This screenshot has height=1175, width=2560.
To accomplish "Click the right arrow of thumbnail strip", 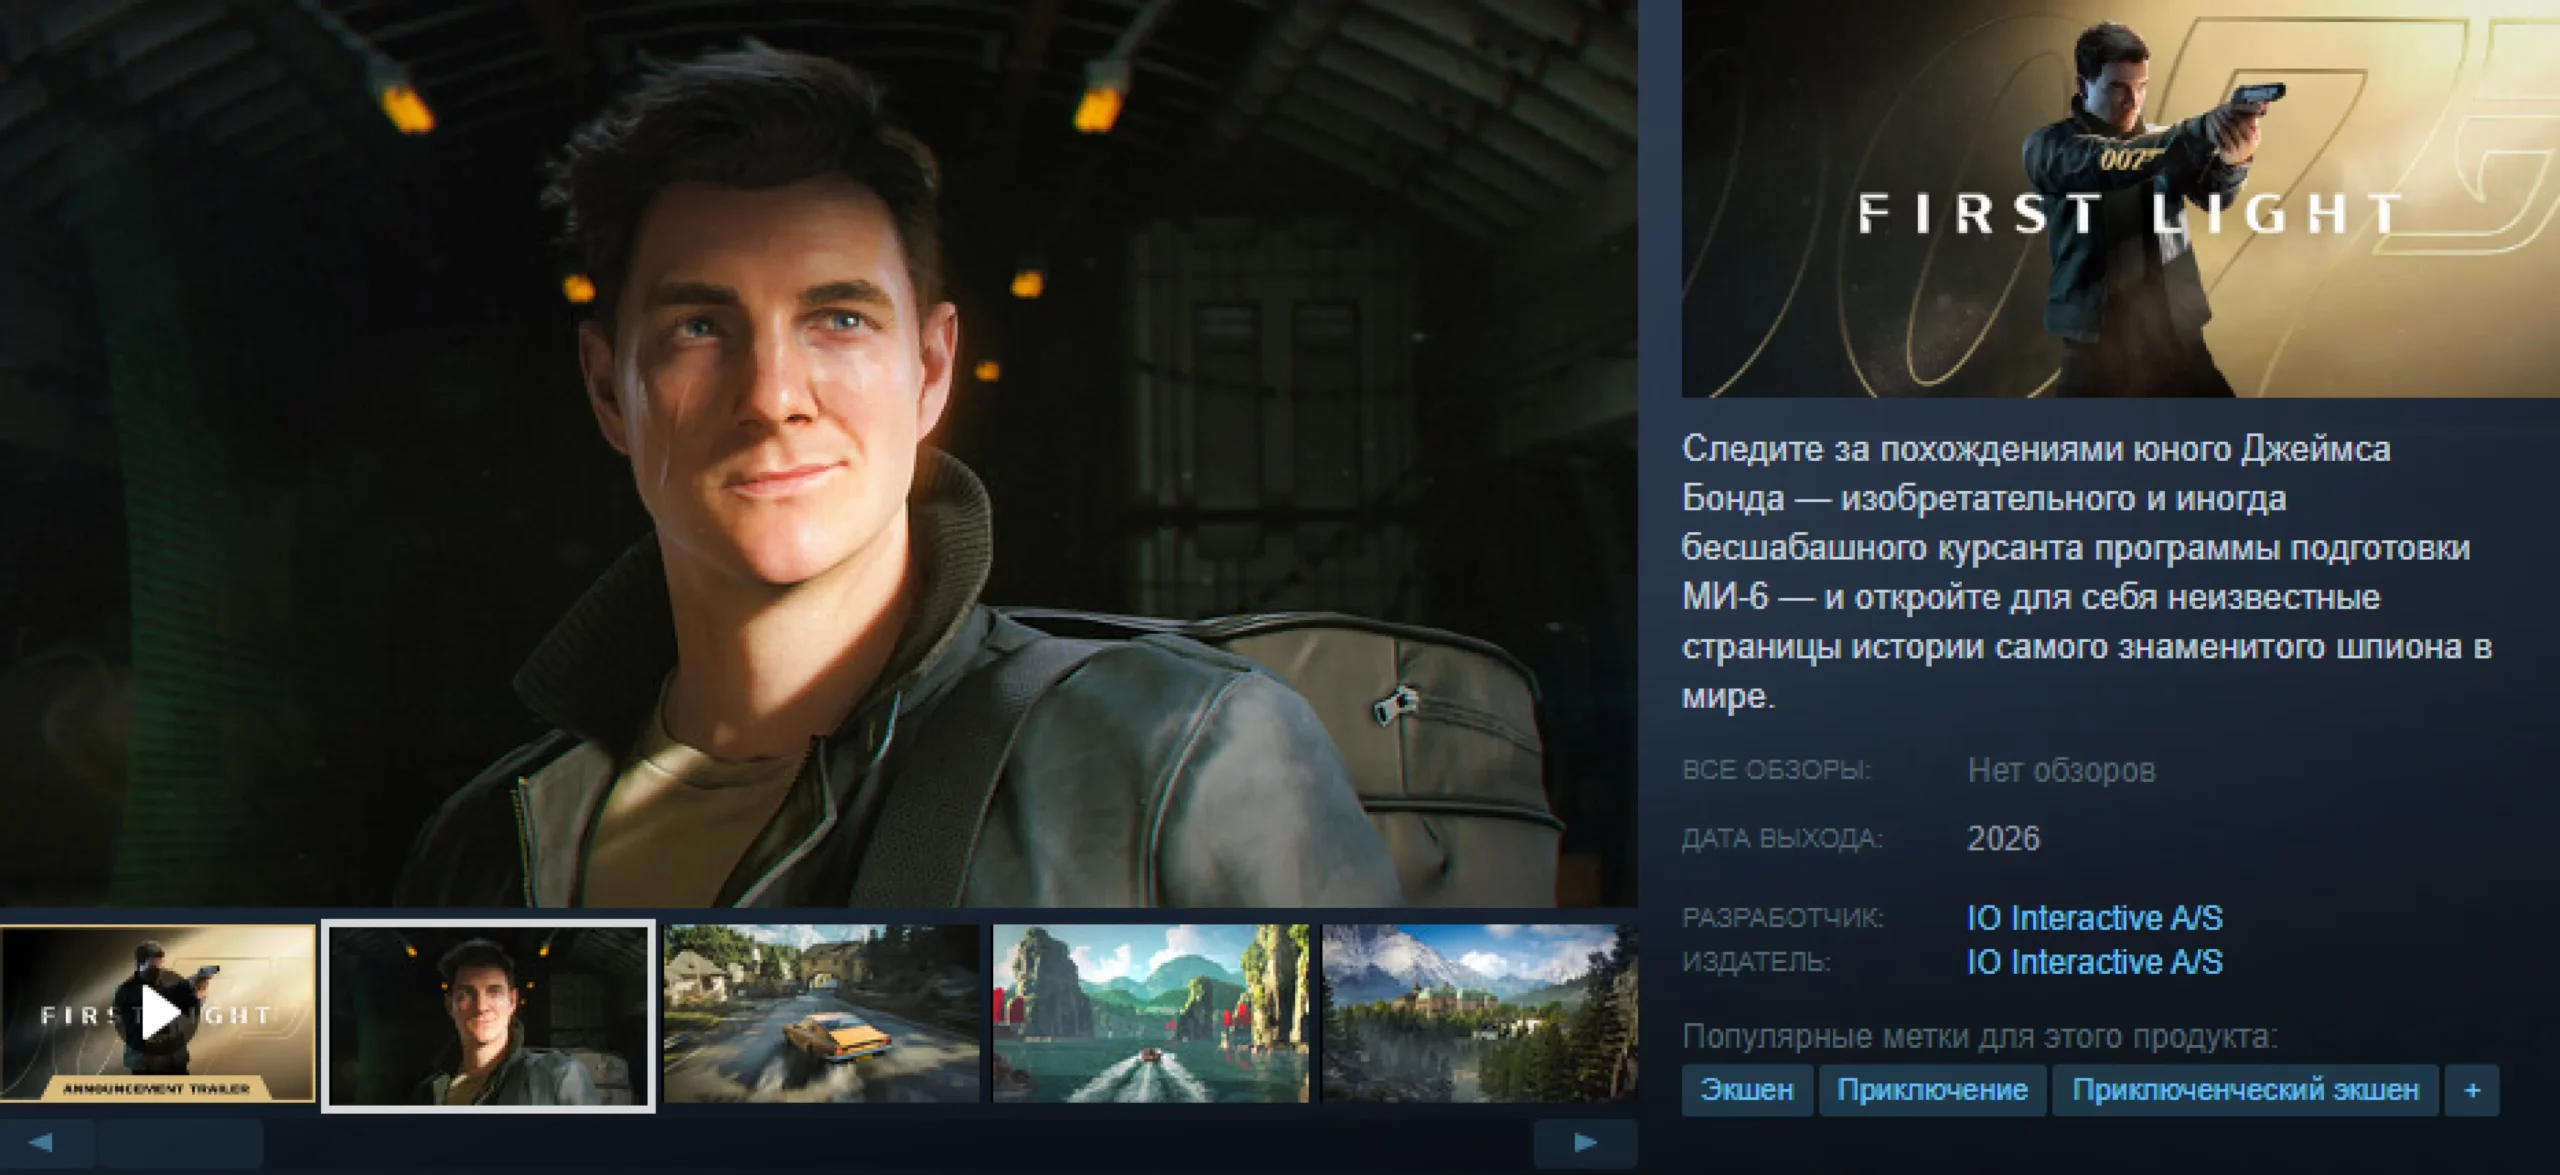I will pos(1584,1142).
